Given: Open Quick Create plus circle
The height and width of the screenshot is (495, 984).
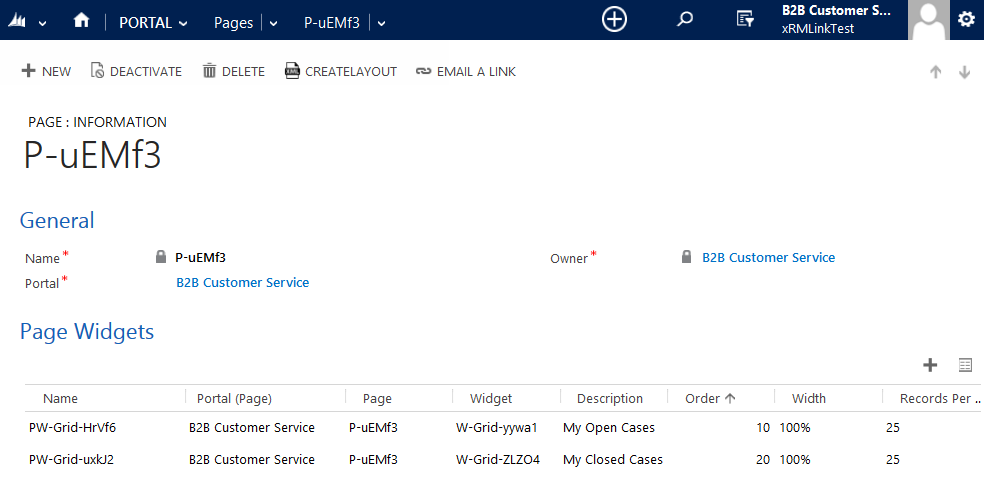Looking at the screenshot, I should coord(614,19).
